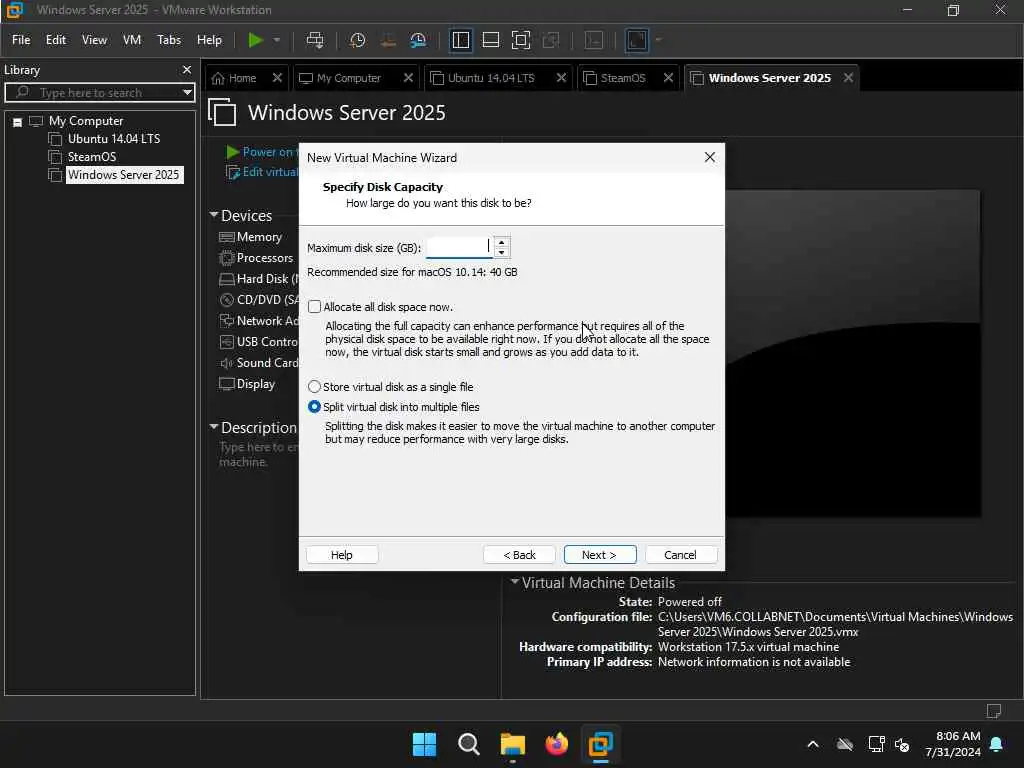
Task: Collapse the Description section
Action: tap(213, 426)
